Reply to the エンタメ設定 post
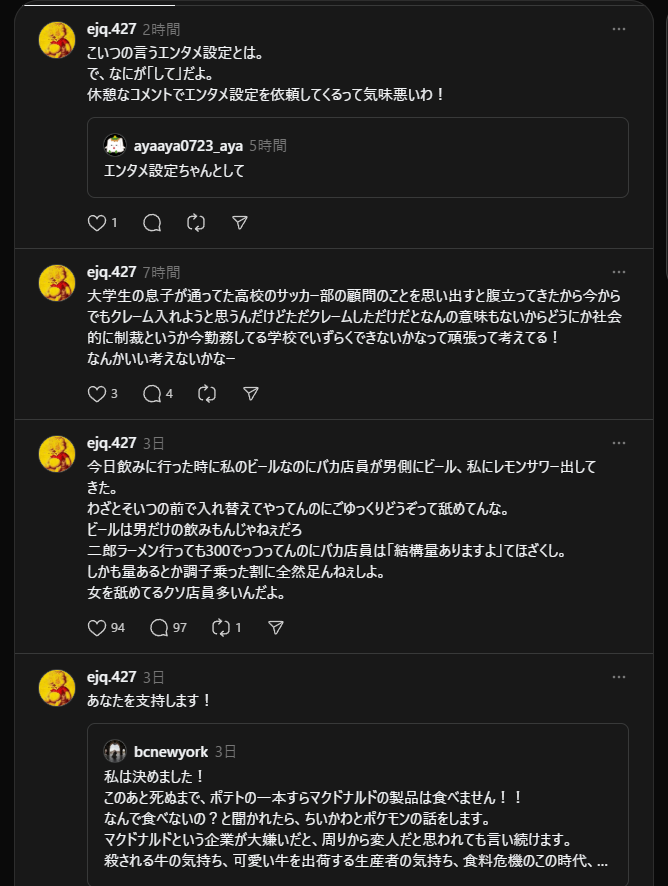Image resolution: width=668 pixels, height=886 pixels. (152, 223)
